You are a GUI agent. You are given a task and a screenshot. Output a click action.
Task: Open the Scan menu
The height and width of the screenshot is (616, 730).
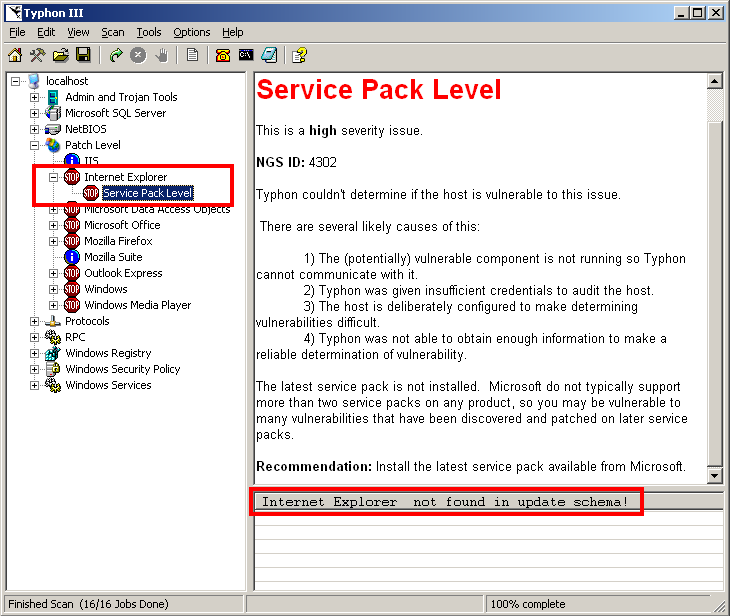(x=113, y=32)
